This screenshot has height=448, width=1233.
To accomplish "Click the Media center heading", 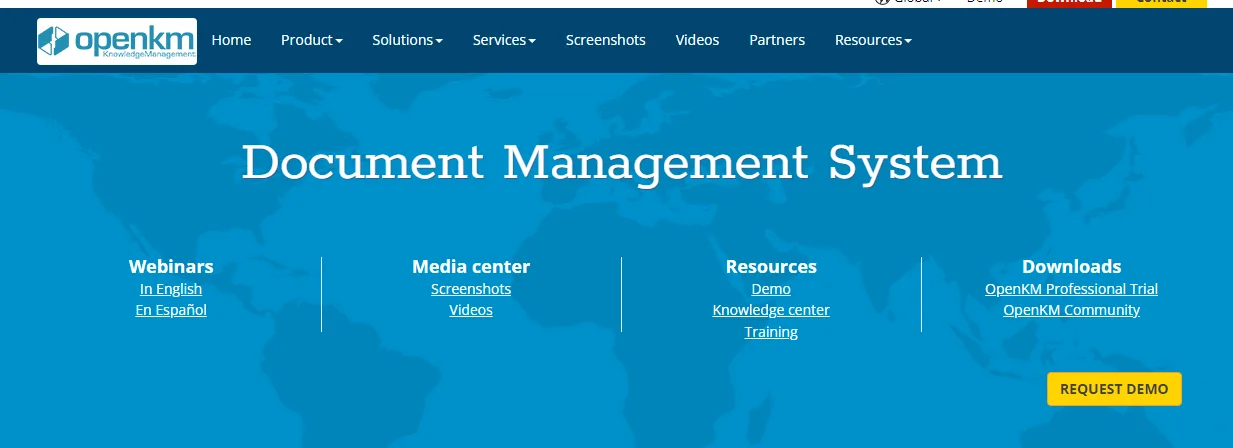I will [x=471, y=267].
